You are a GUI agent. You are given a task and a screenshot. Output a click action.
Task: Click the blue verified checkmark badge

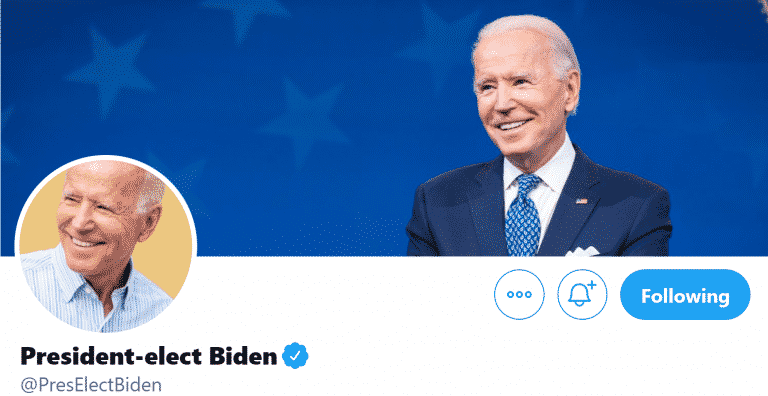(295, 356)
